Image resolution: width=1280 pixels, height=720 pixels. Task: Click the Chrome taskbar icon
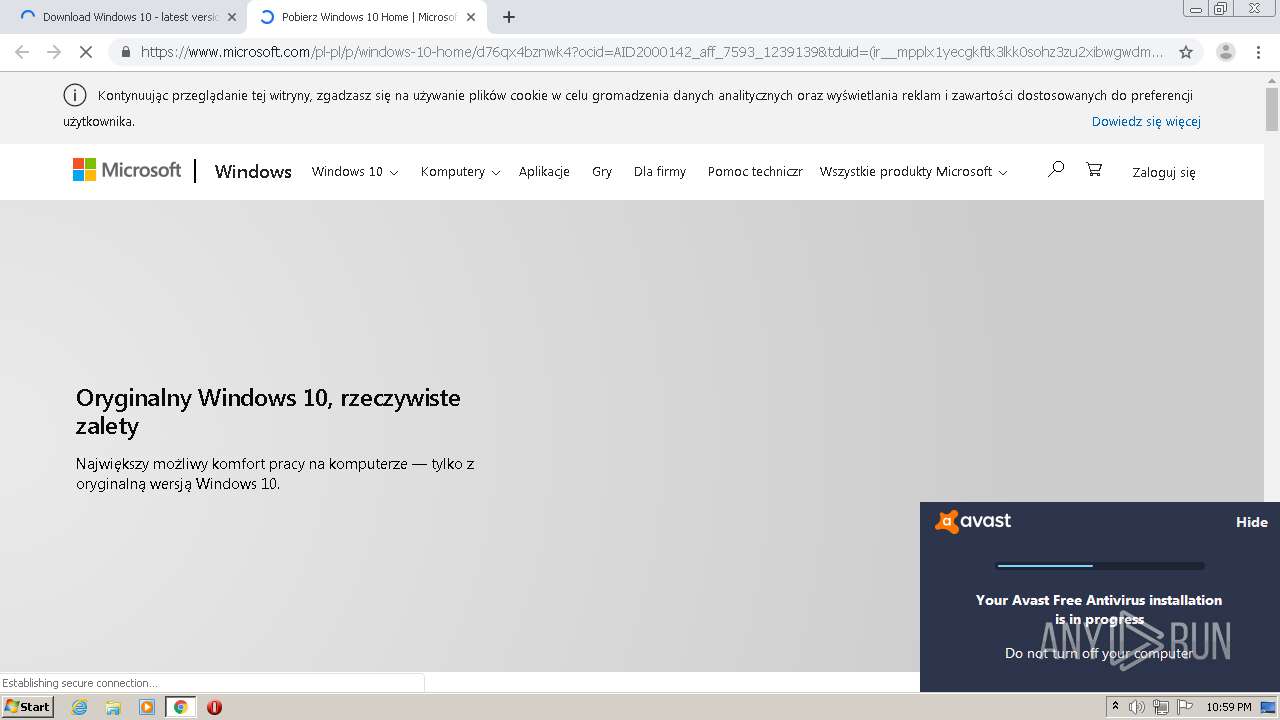[x=180, y=707]
